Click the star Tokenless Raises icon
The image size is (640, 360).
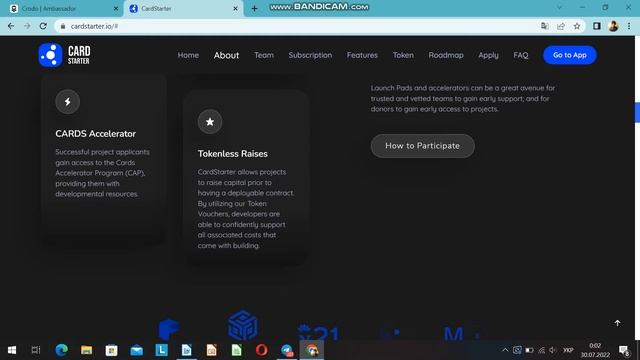[x=210, y=122]
